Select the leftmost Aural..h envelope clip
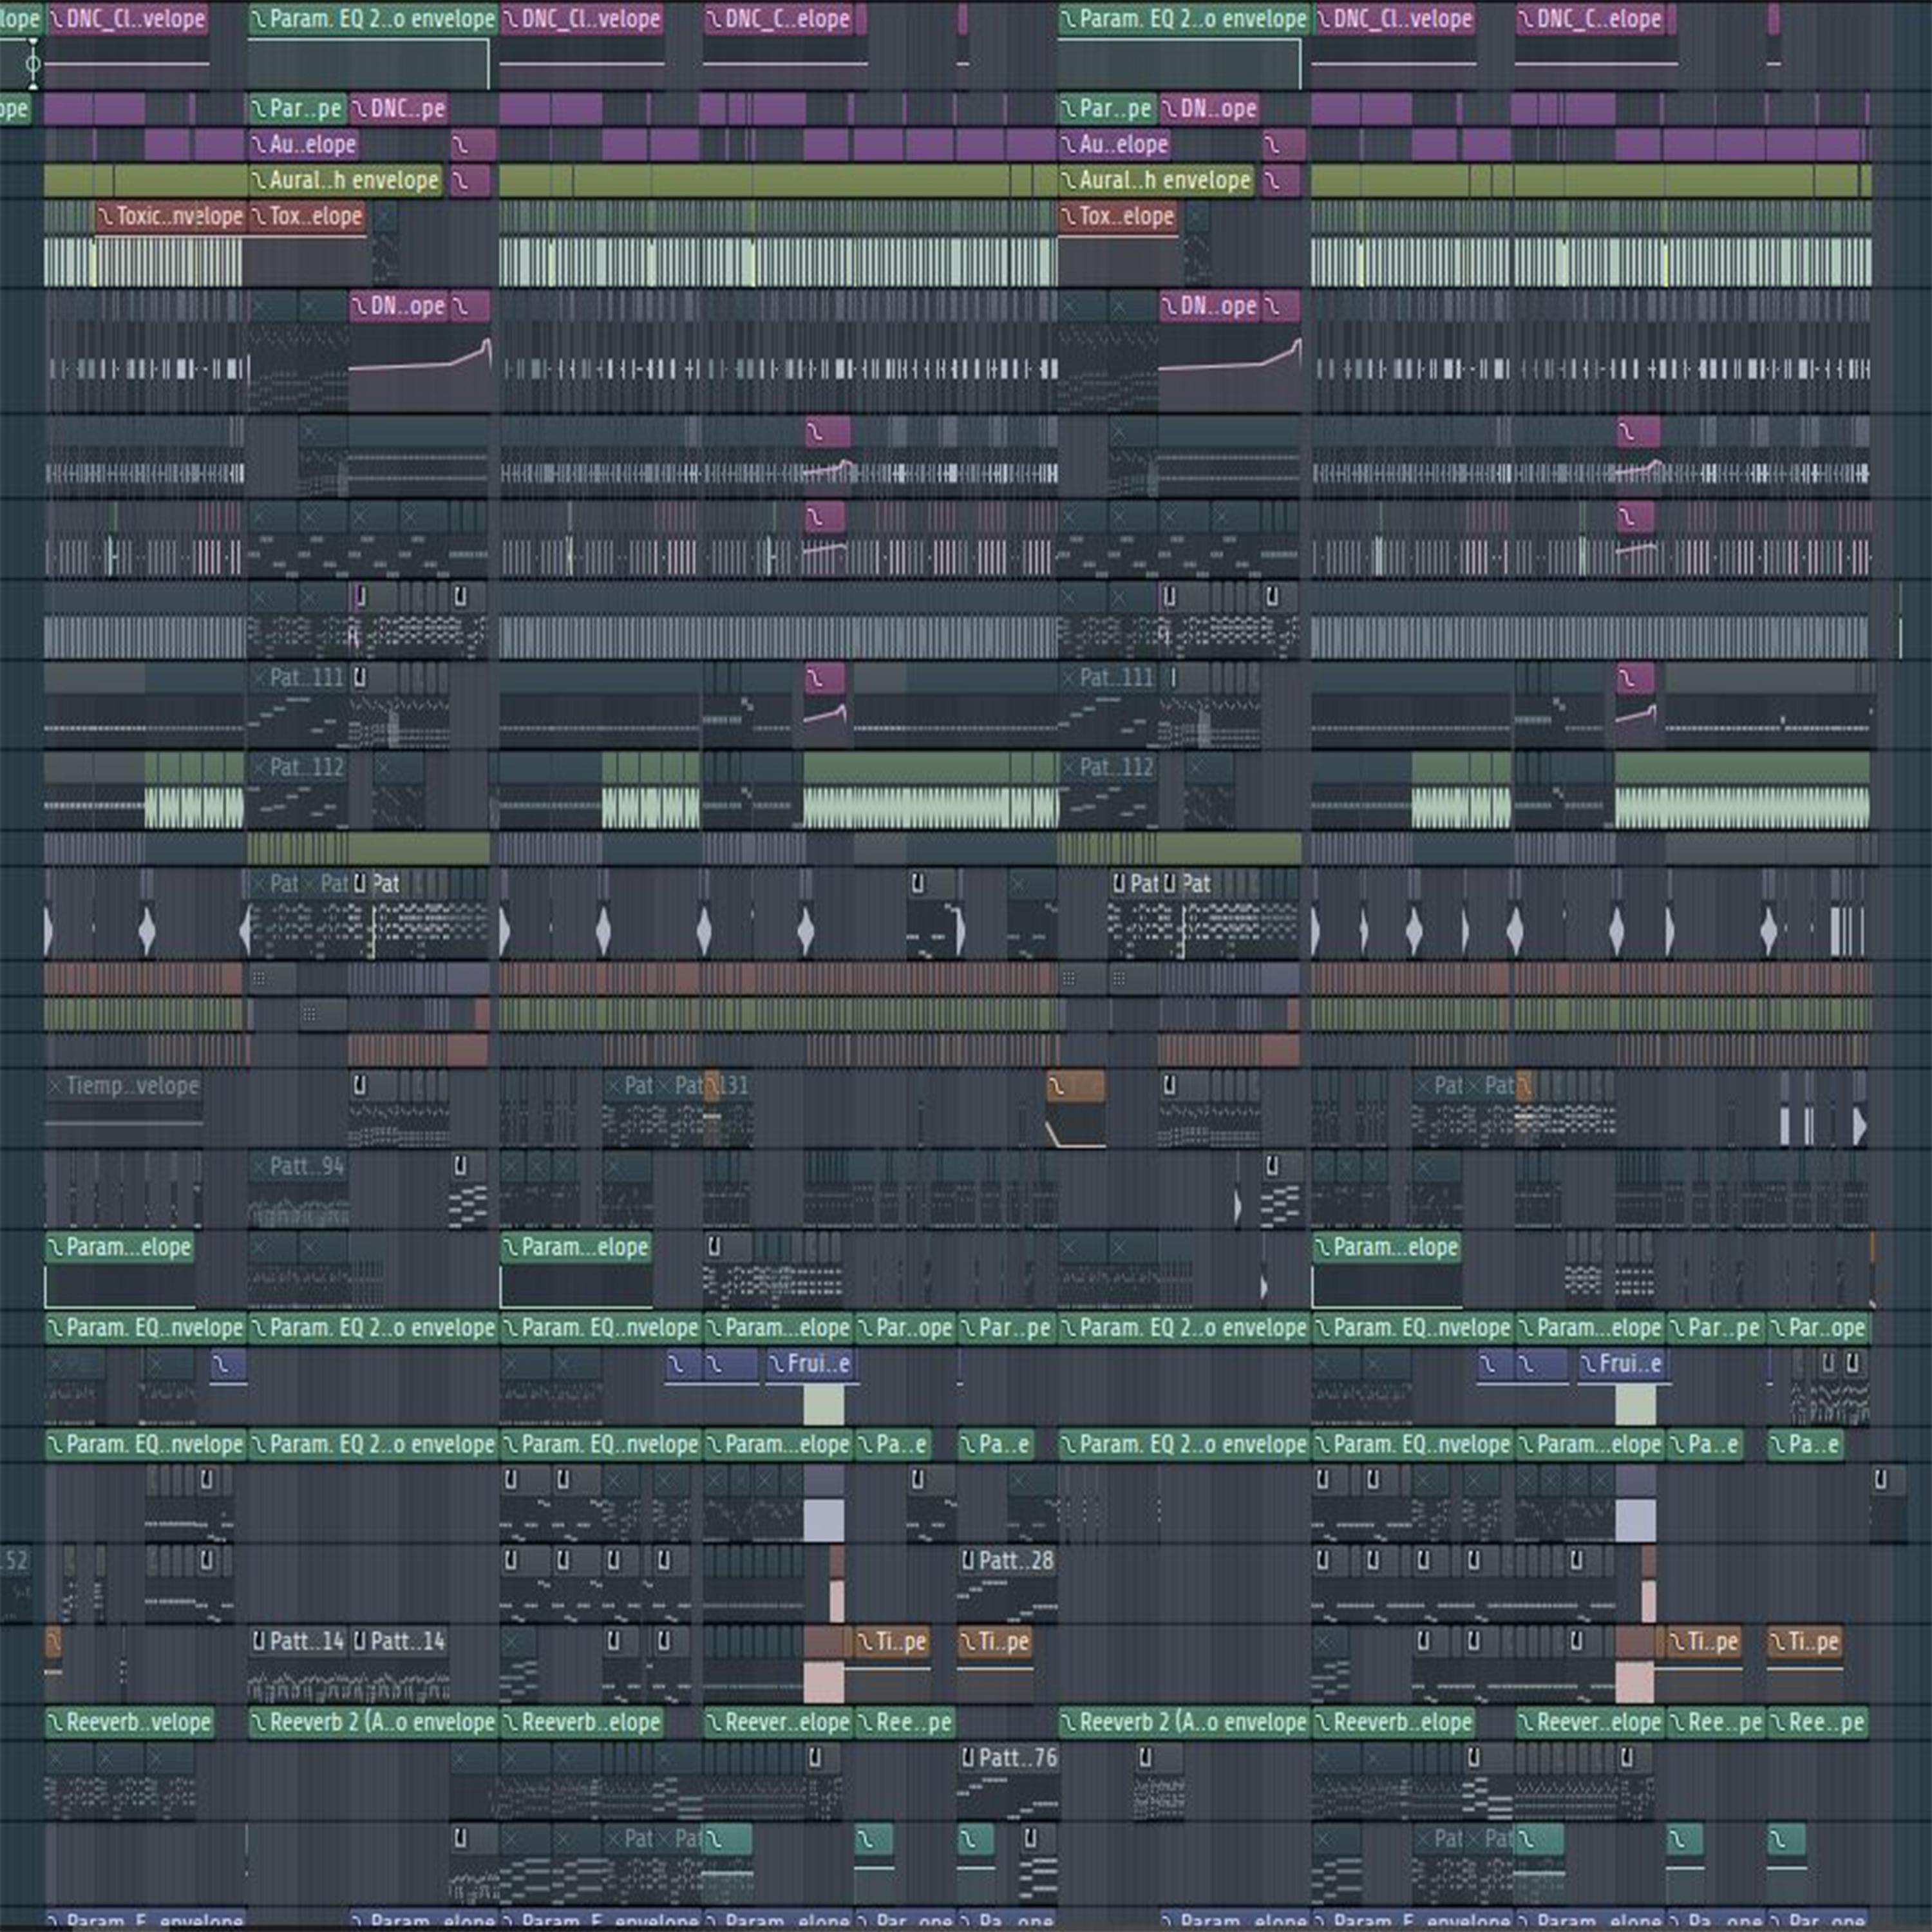Image resolution: width=1932 pixels, height=1932 pixels. coord(345,180)
